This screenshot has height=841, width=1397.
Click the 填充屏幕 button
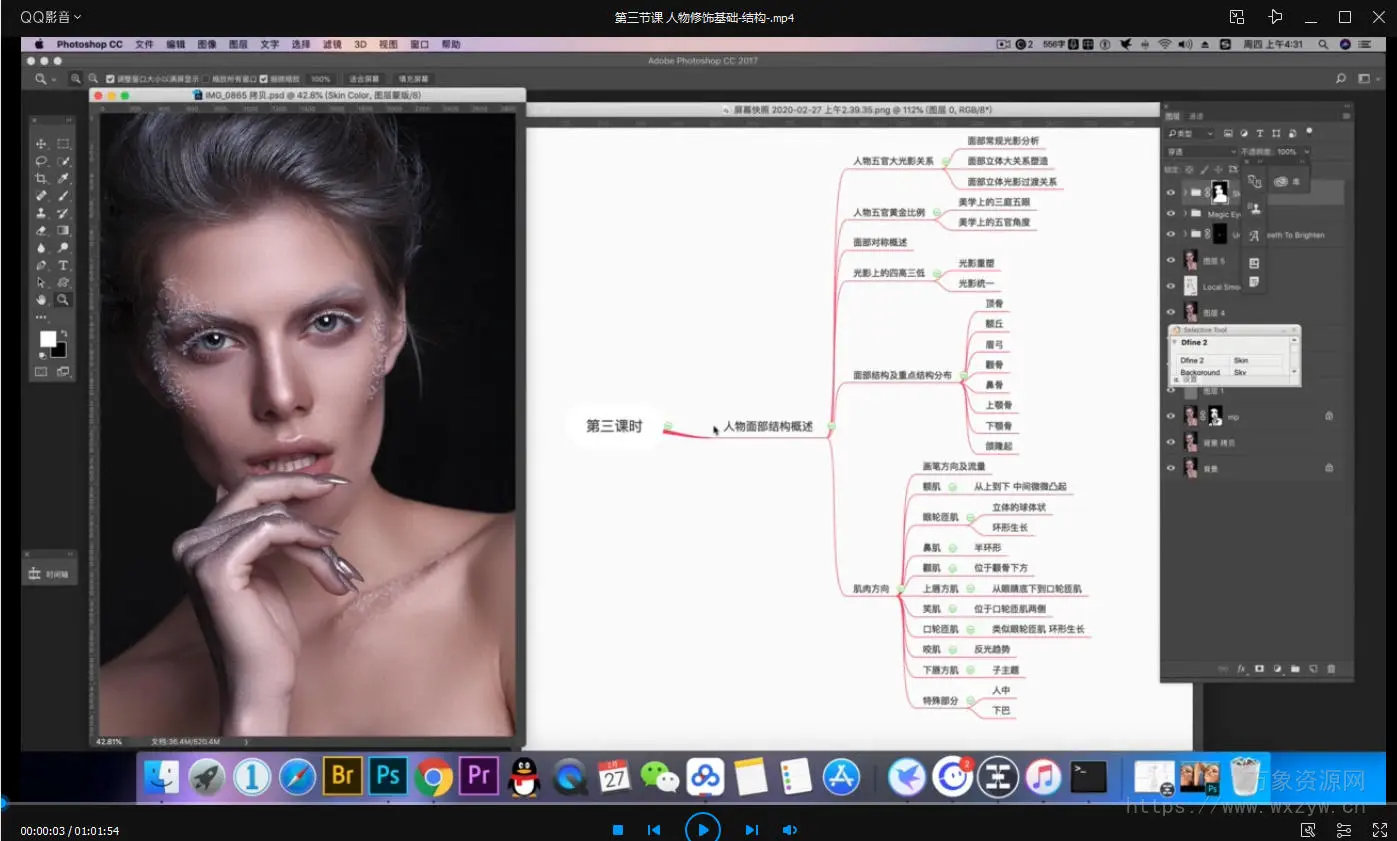(x=413, y=78)
